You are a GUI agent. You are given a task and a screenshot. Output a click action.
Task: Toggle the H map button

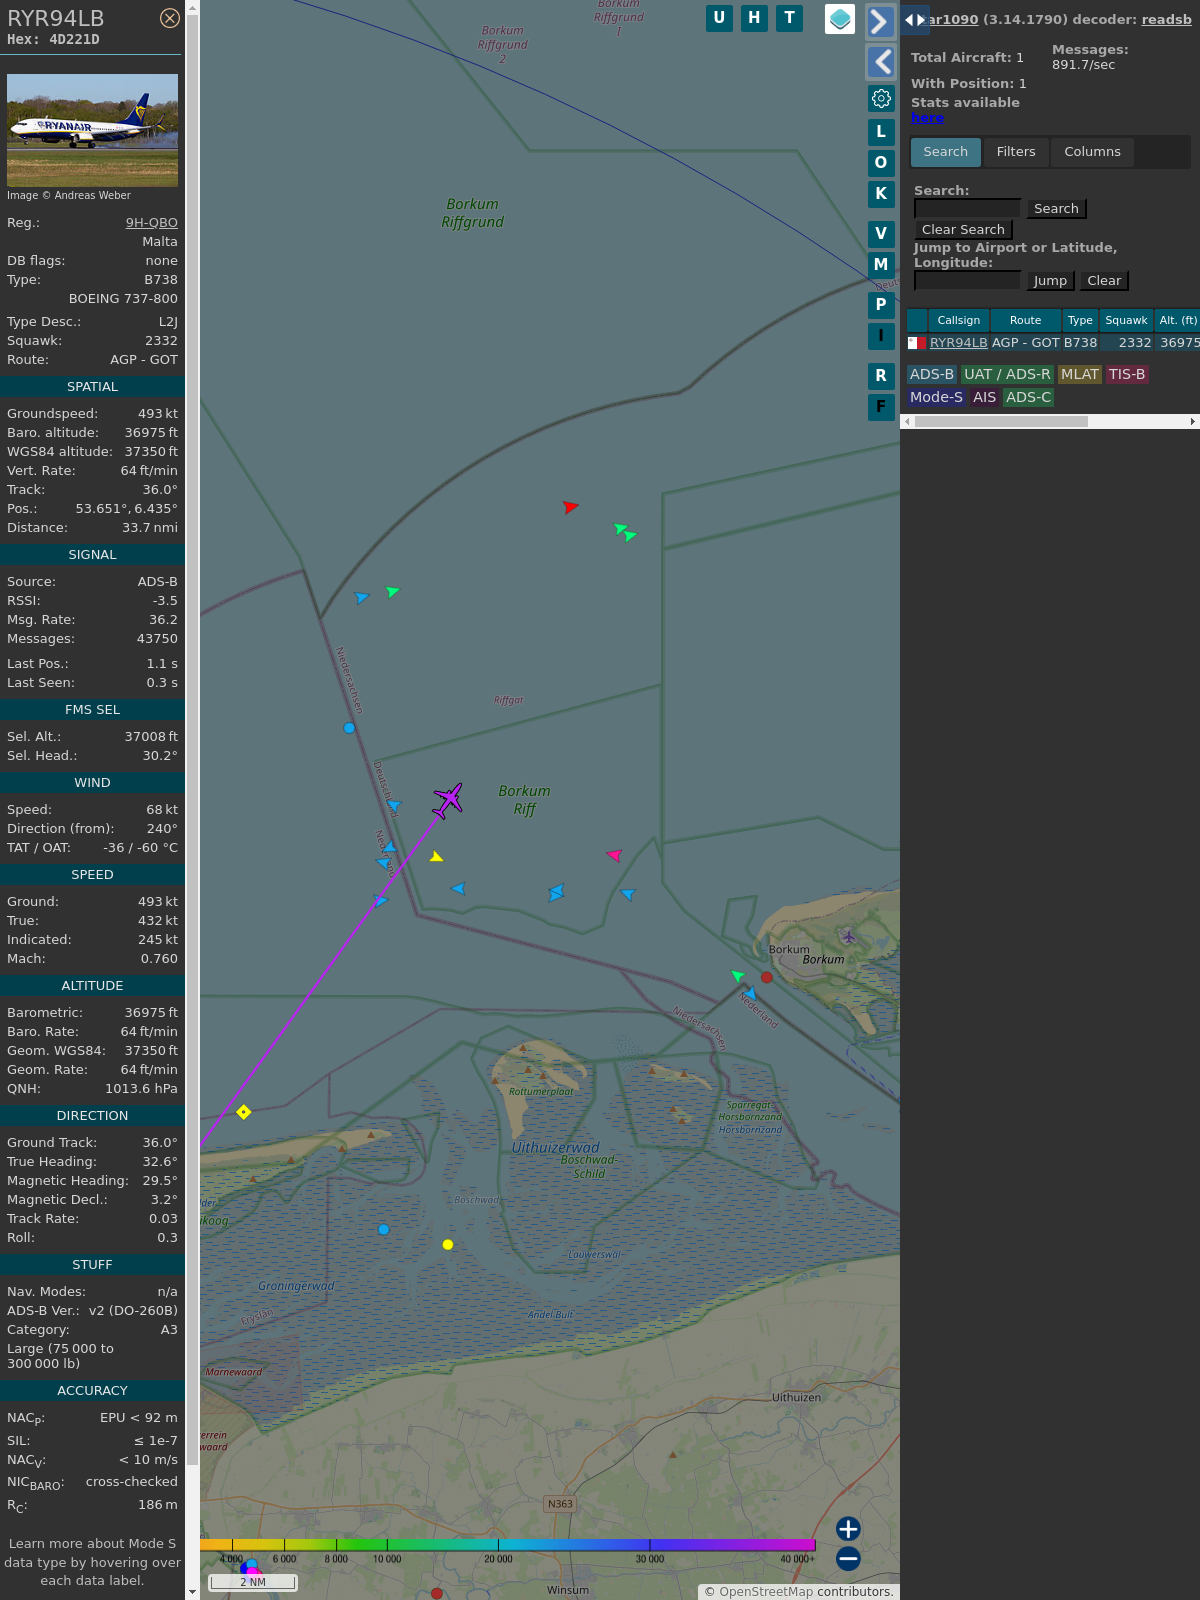click(x=754, y=18)
